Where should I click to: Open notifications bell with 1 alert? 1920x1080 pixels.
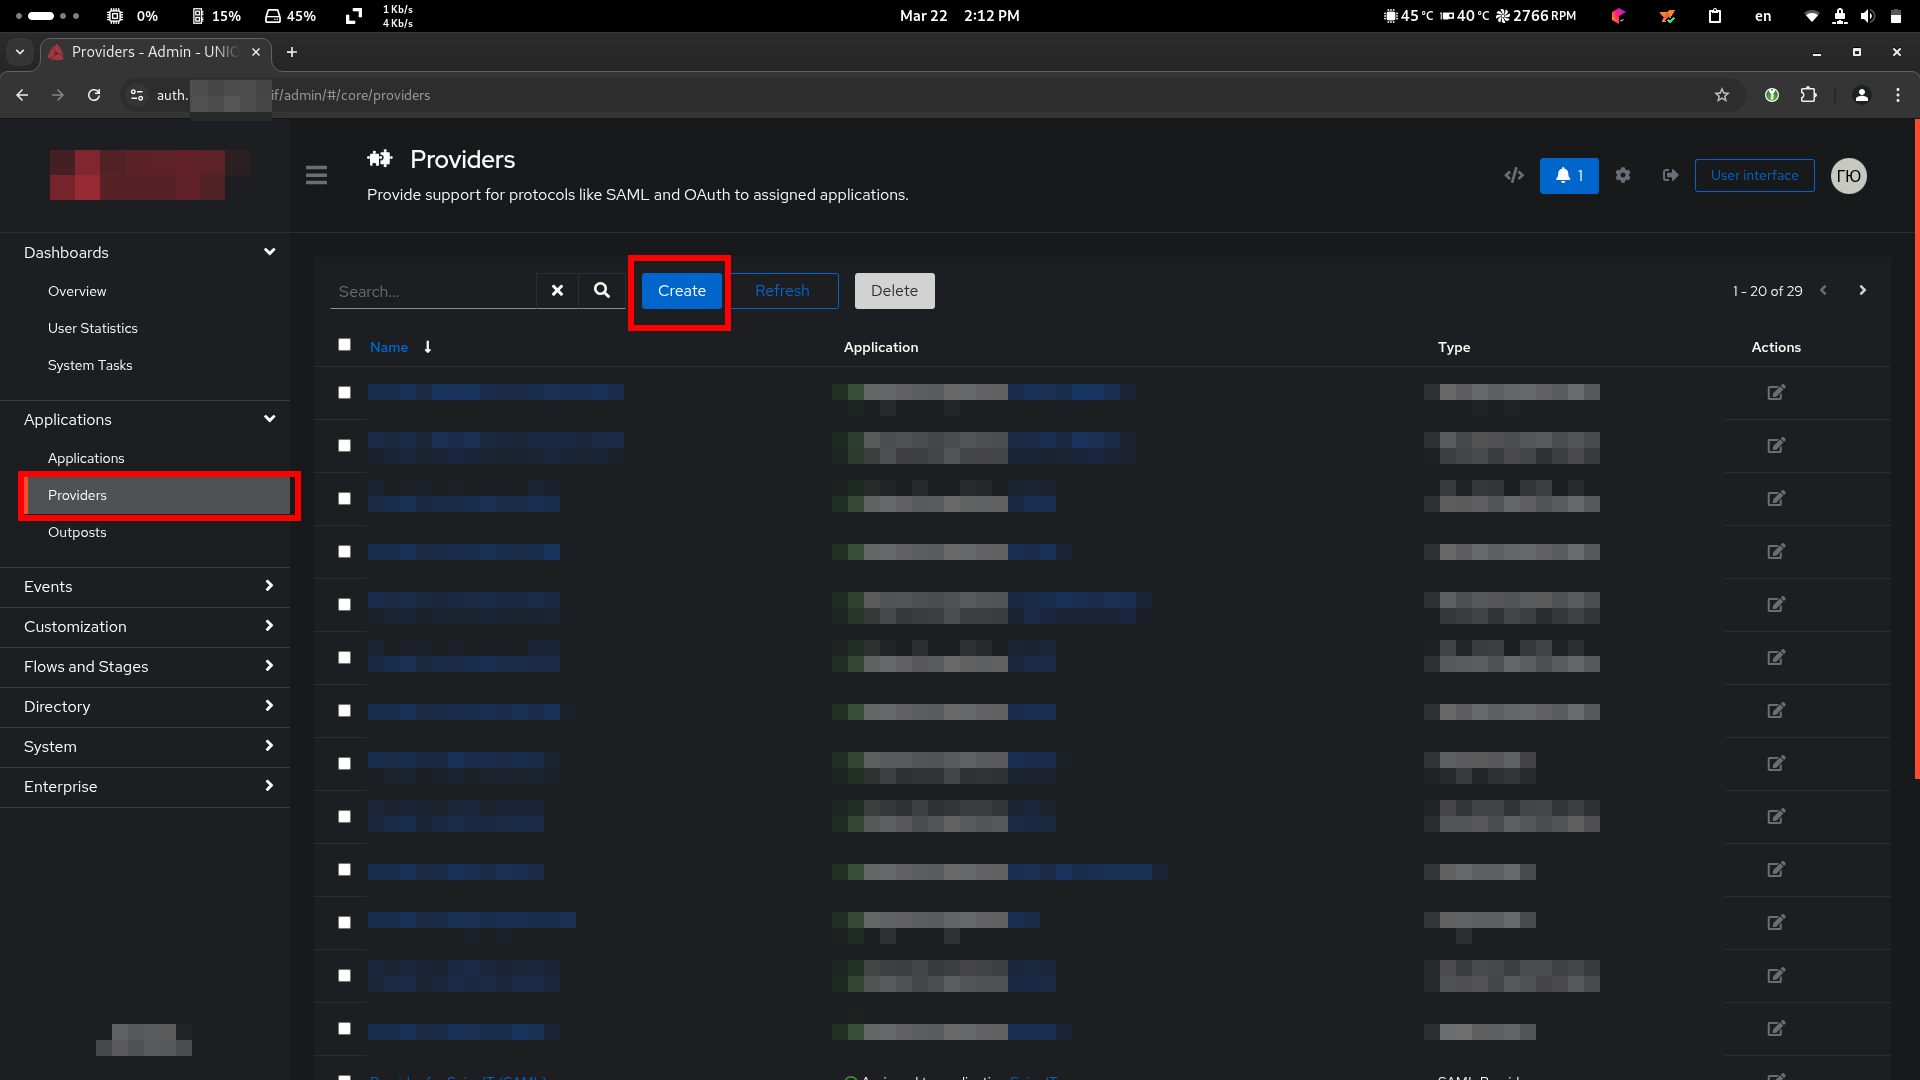(1568, 175)
